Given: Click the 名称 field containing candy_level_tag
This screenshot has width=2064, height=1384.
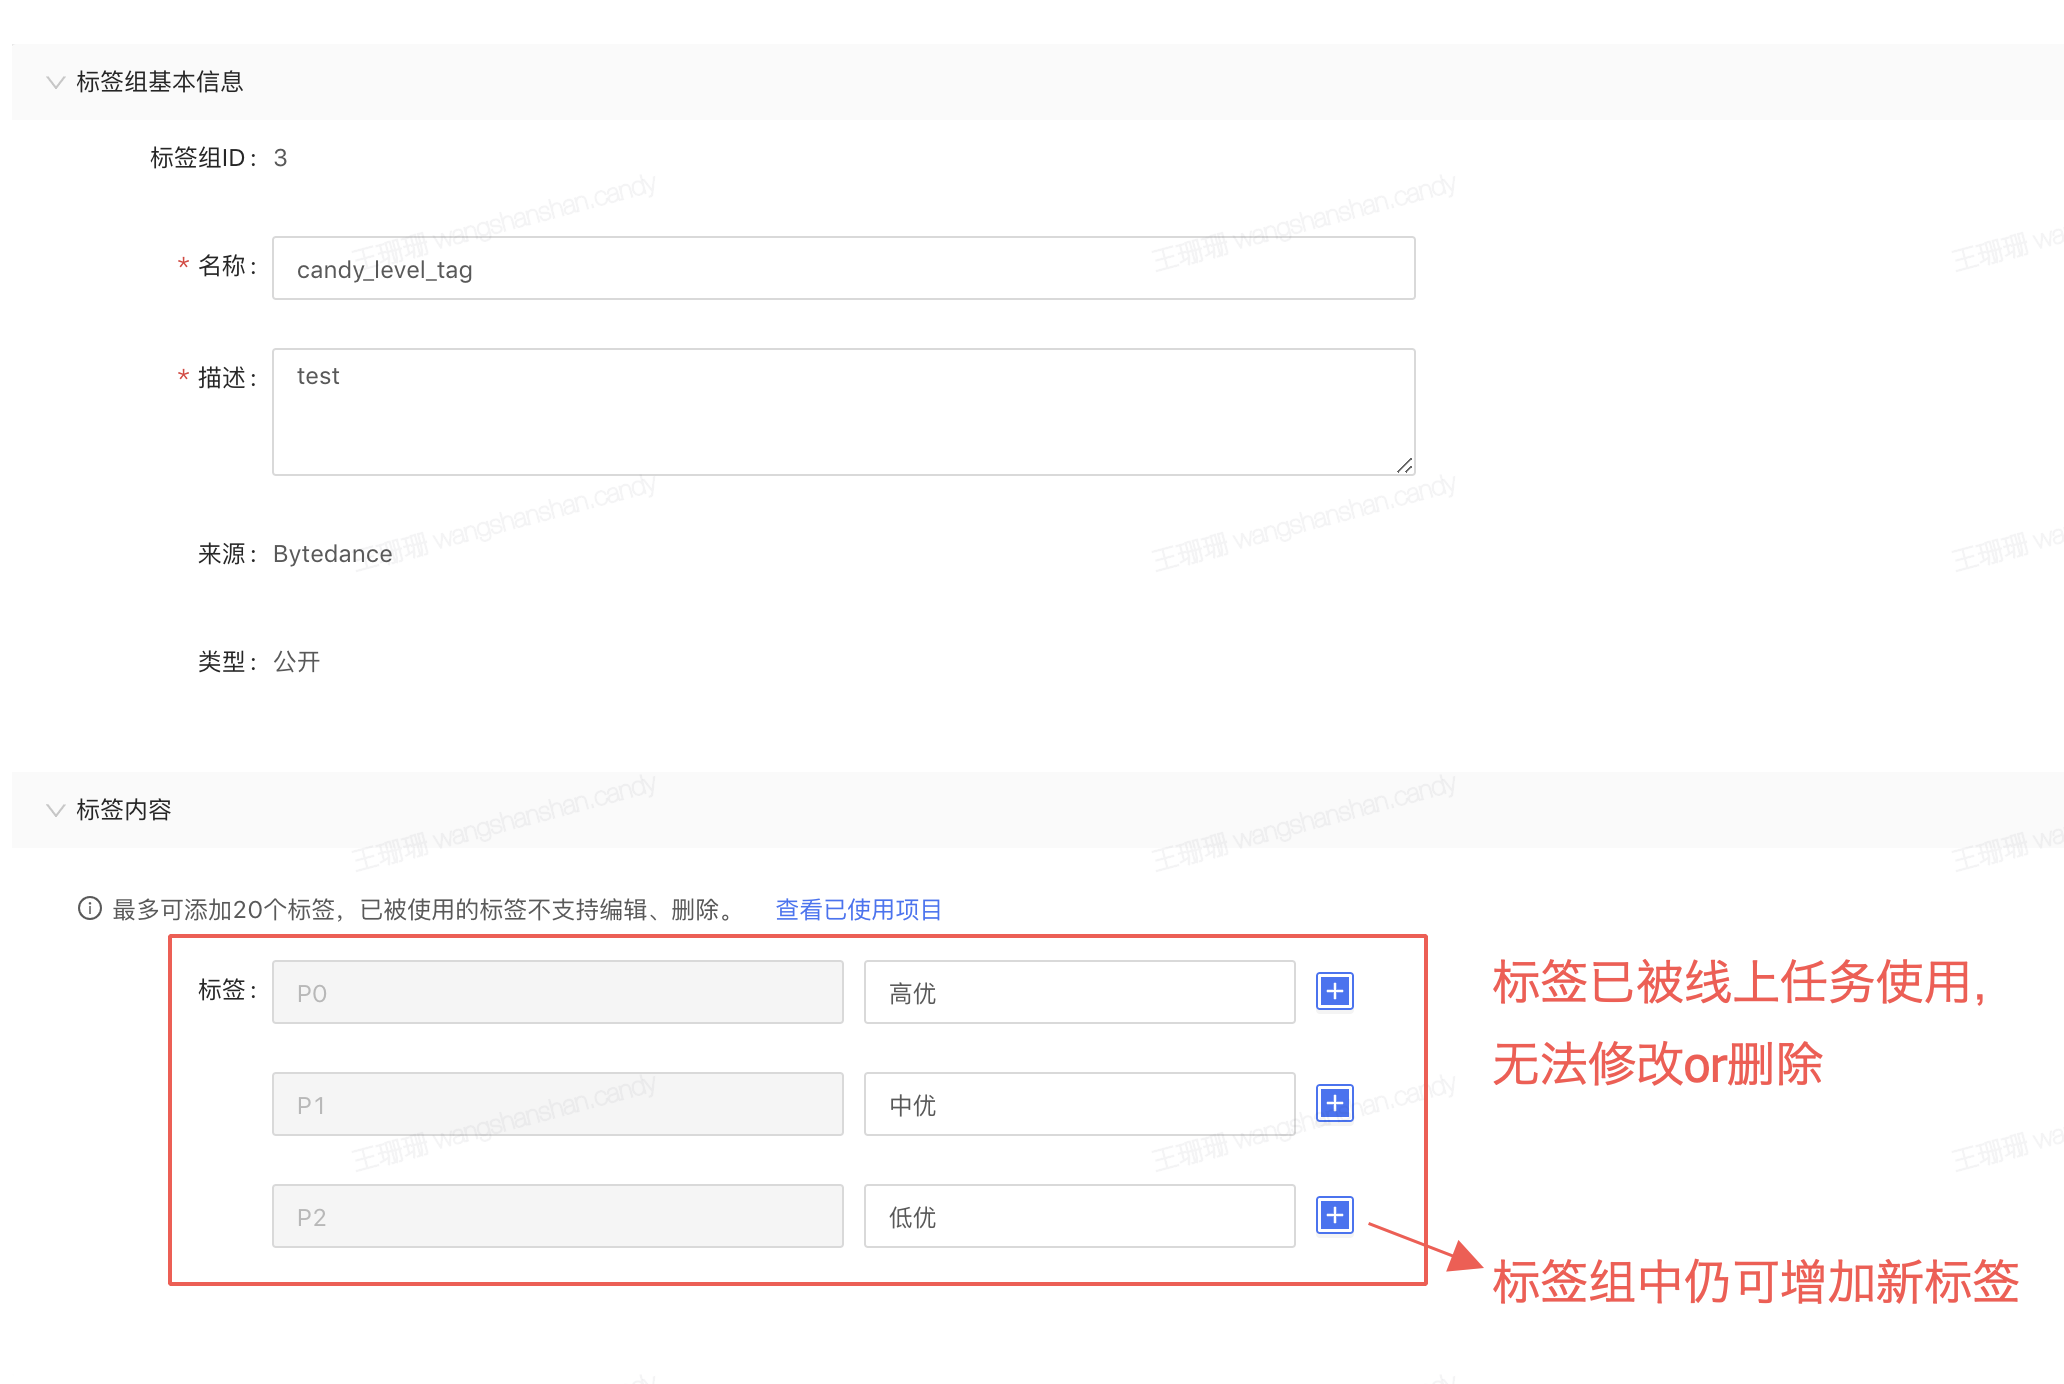Looking at the screenshot, I should tap(843, 269).
